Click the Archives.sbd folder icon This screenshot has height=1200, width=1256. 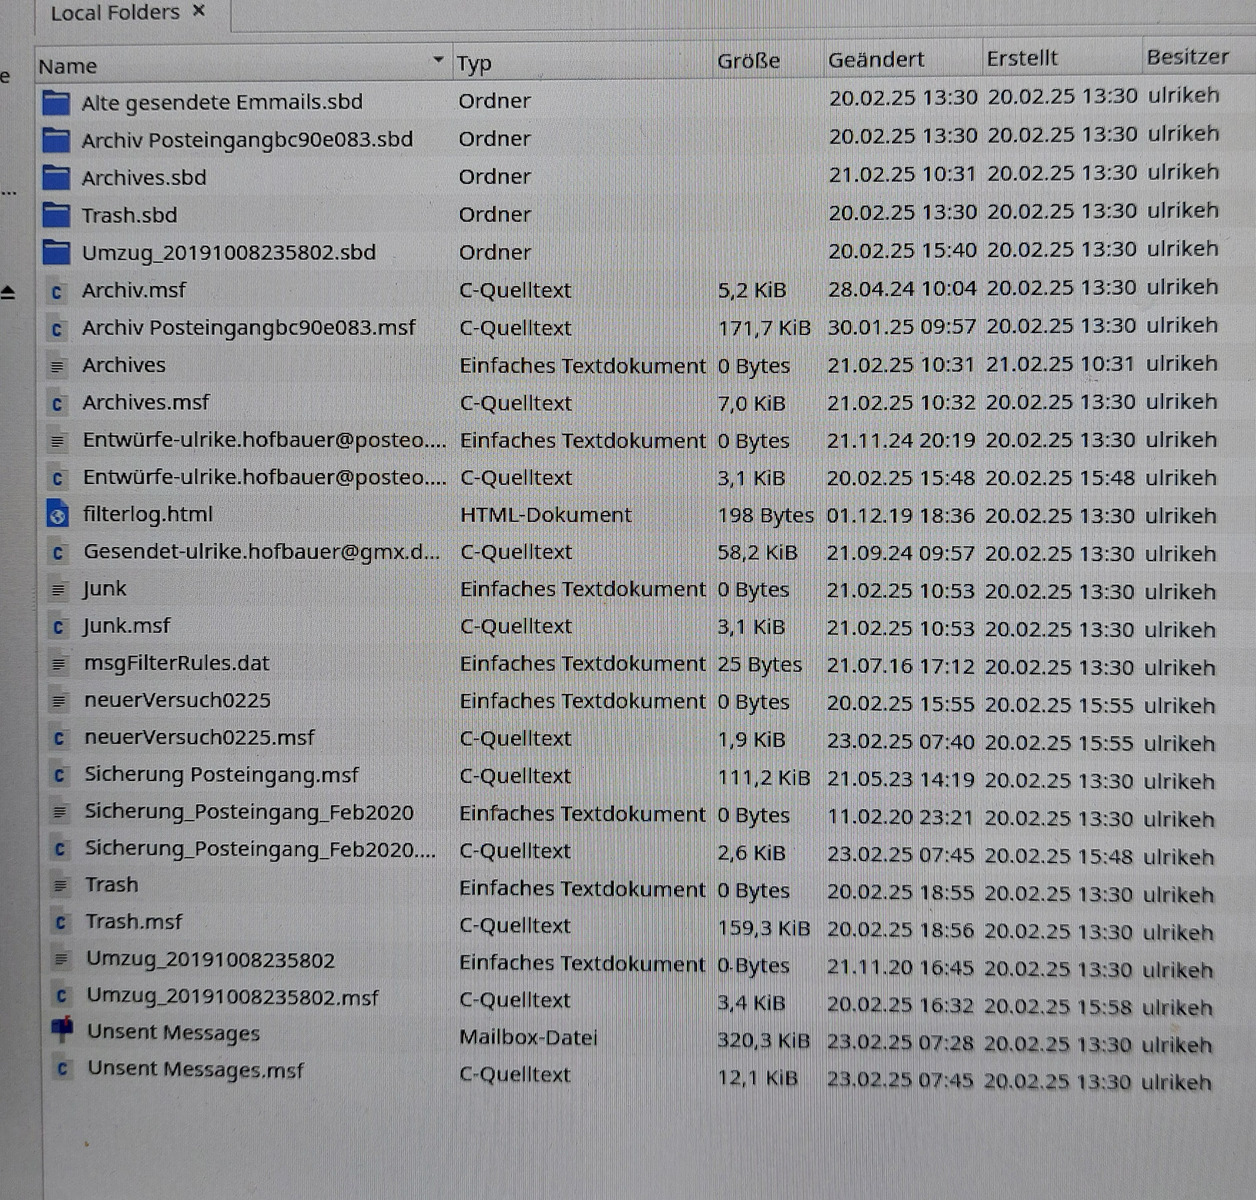[x=56, y=178]
